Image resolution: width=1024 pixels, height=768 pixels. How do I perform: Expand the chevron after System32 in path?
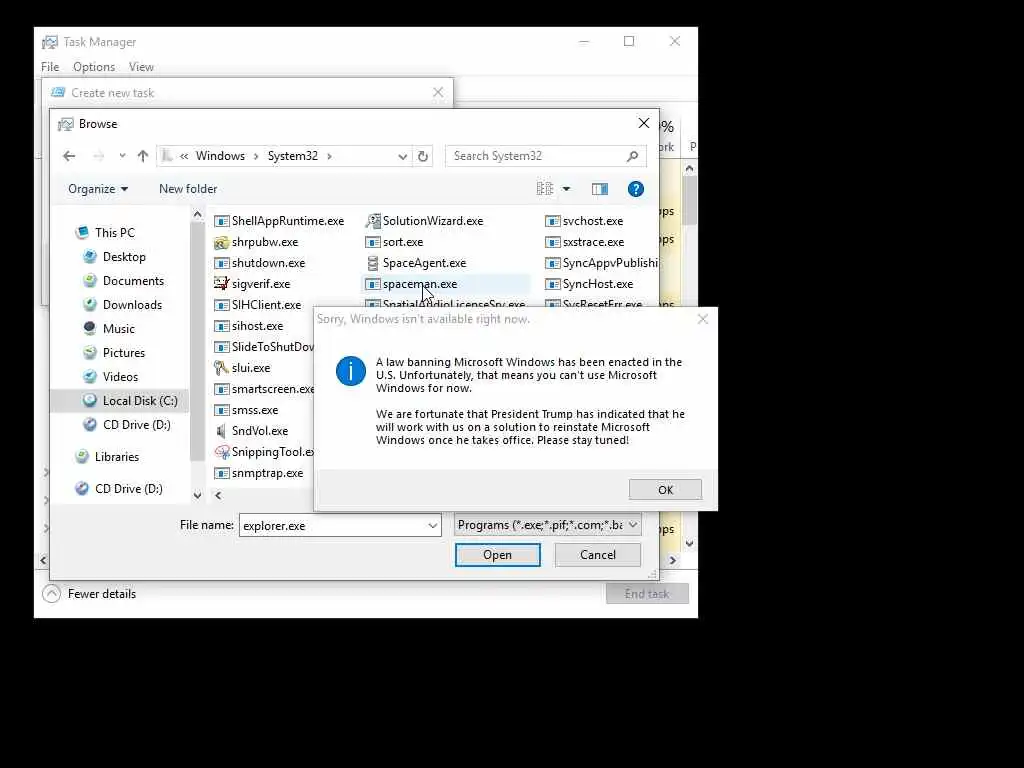pos(329,156)
